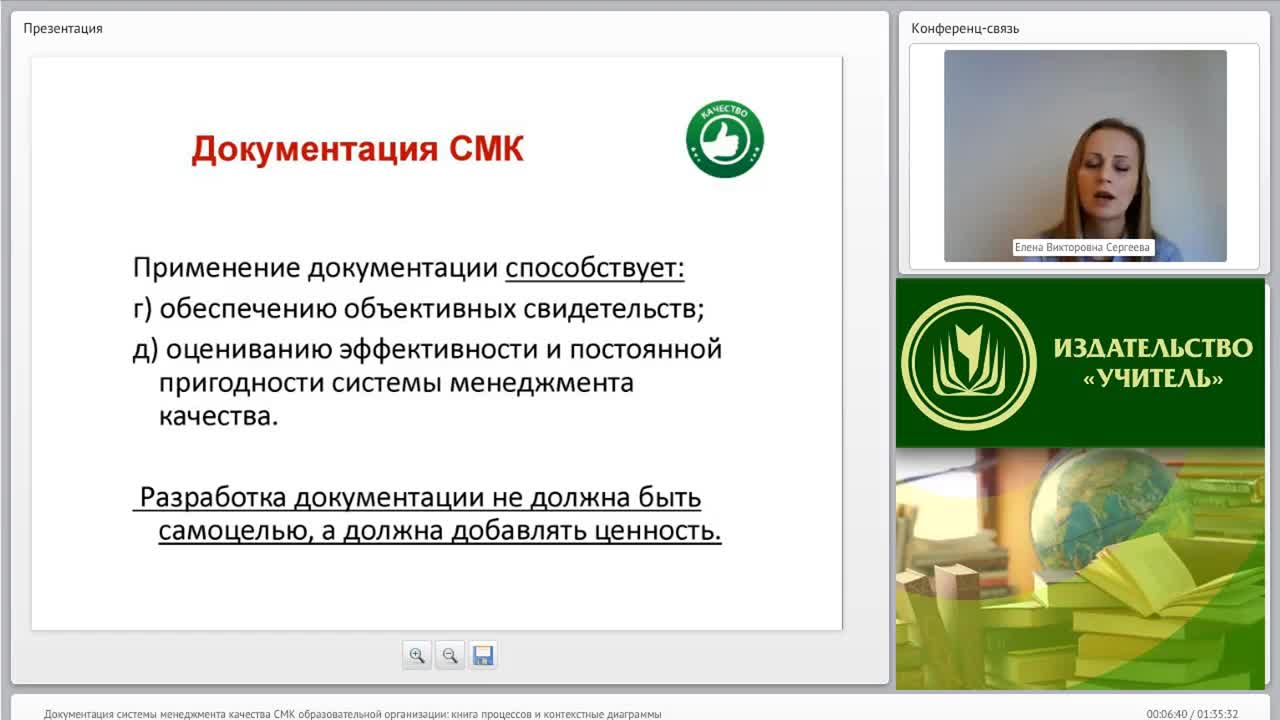Select the Конференц-связь panel header
This screenshot has height=720, width=1280.
point(965,28)
